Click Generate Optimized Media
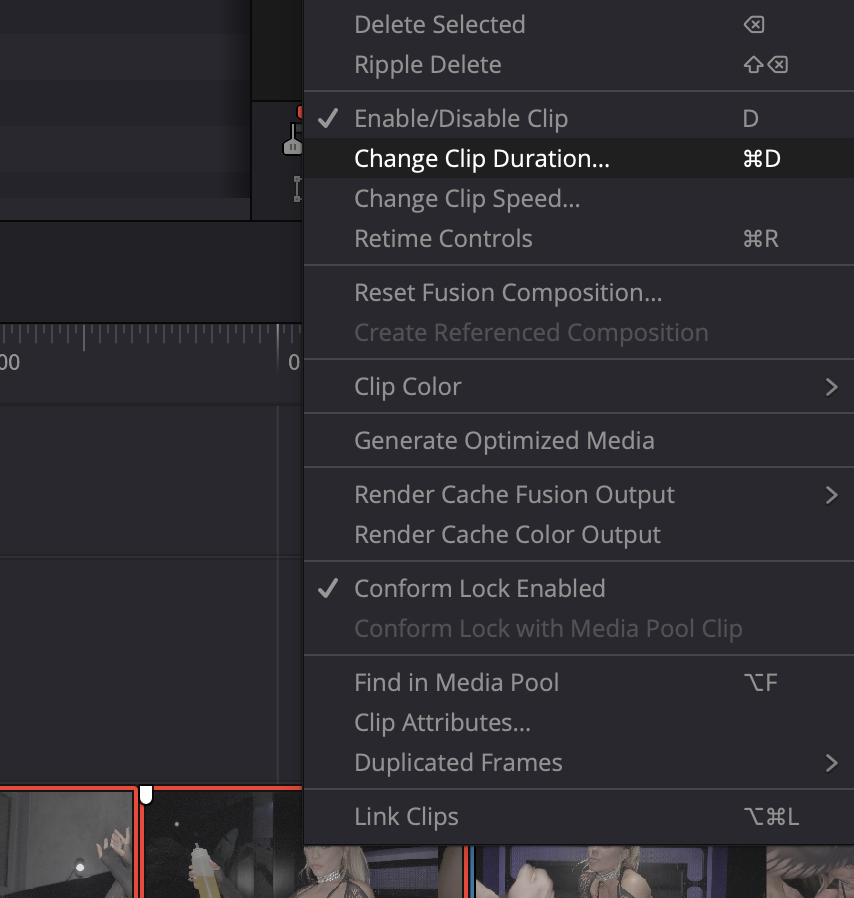 click(578, 440)
